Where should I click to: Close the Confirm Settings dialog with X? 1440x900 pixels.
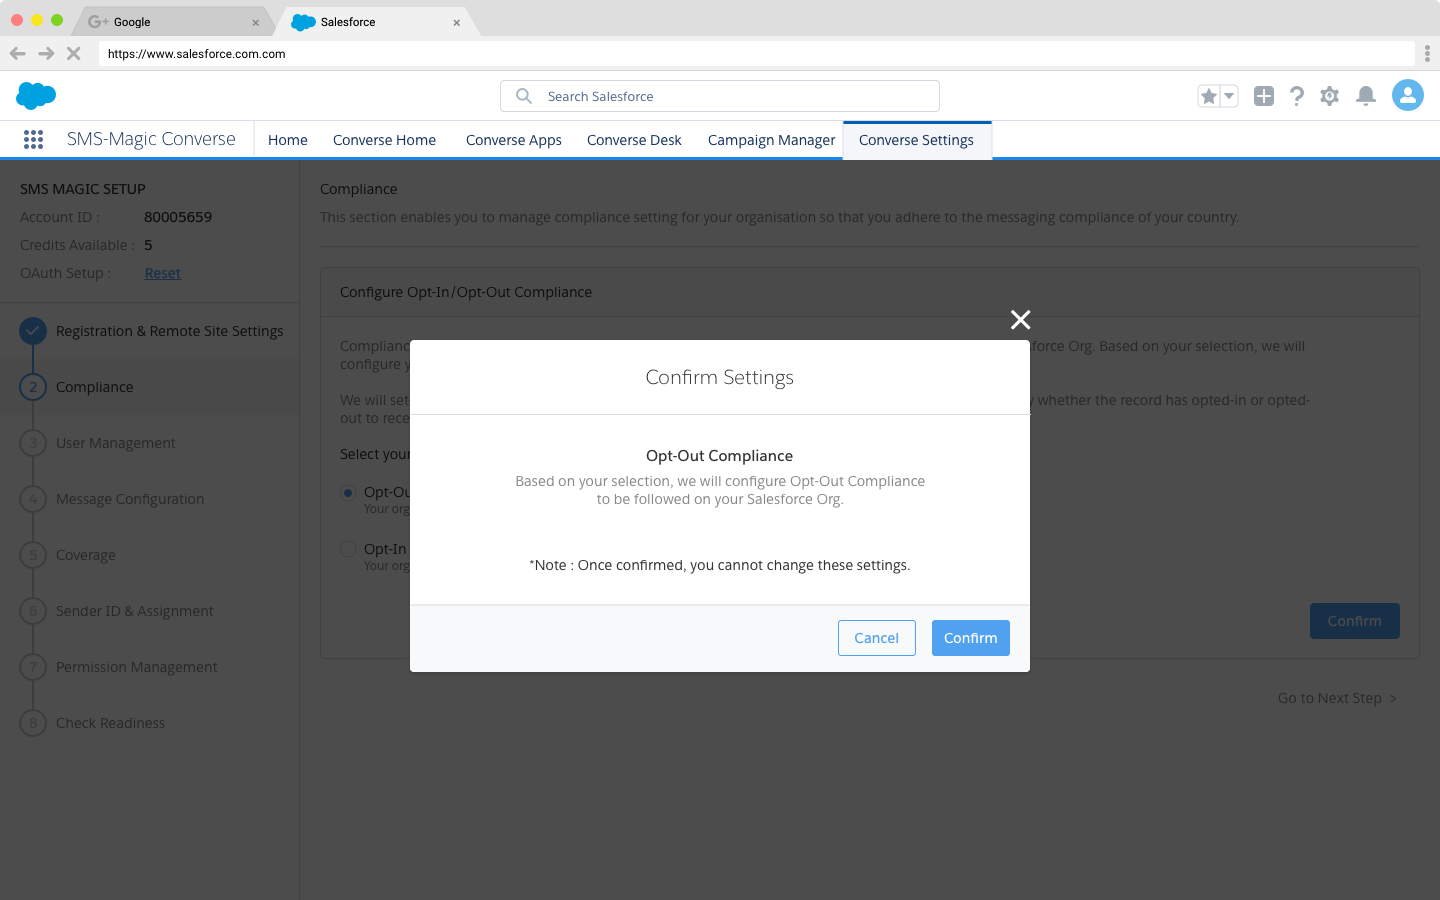[1020, 320]
